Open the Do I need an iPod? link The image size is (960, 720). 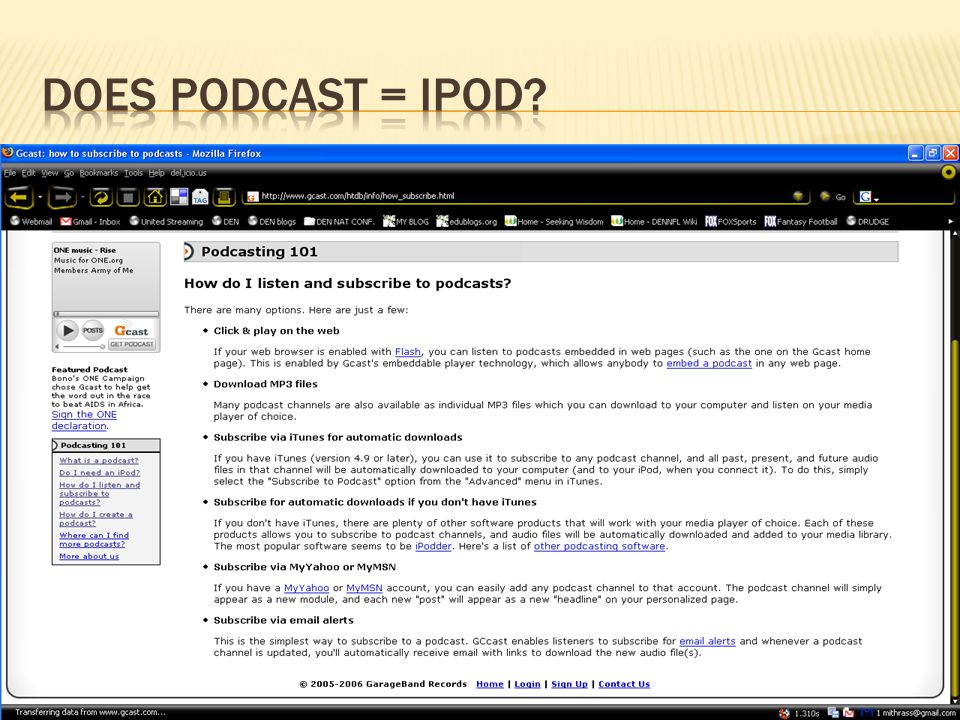(x=99, y=473)
